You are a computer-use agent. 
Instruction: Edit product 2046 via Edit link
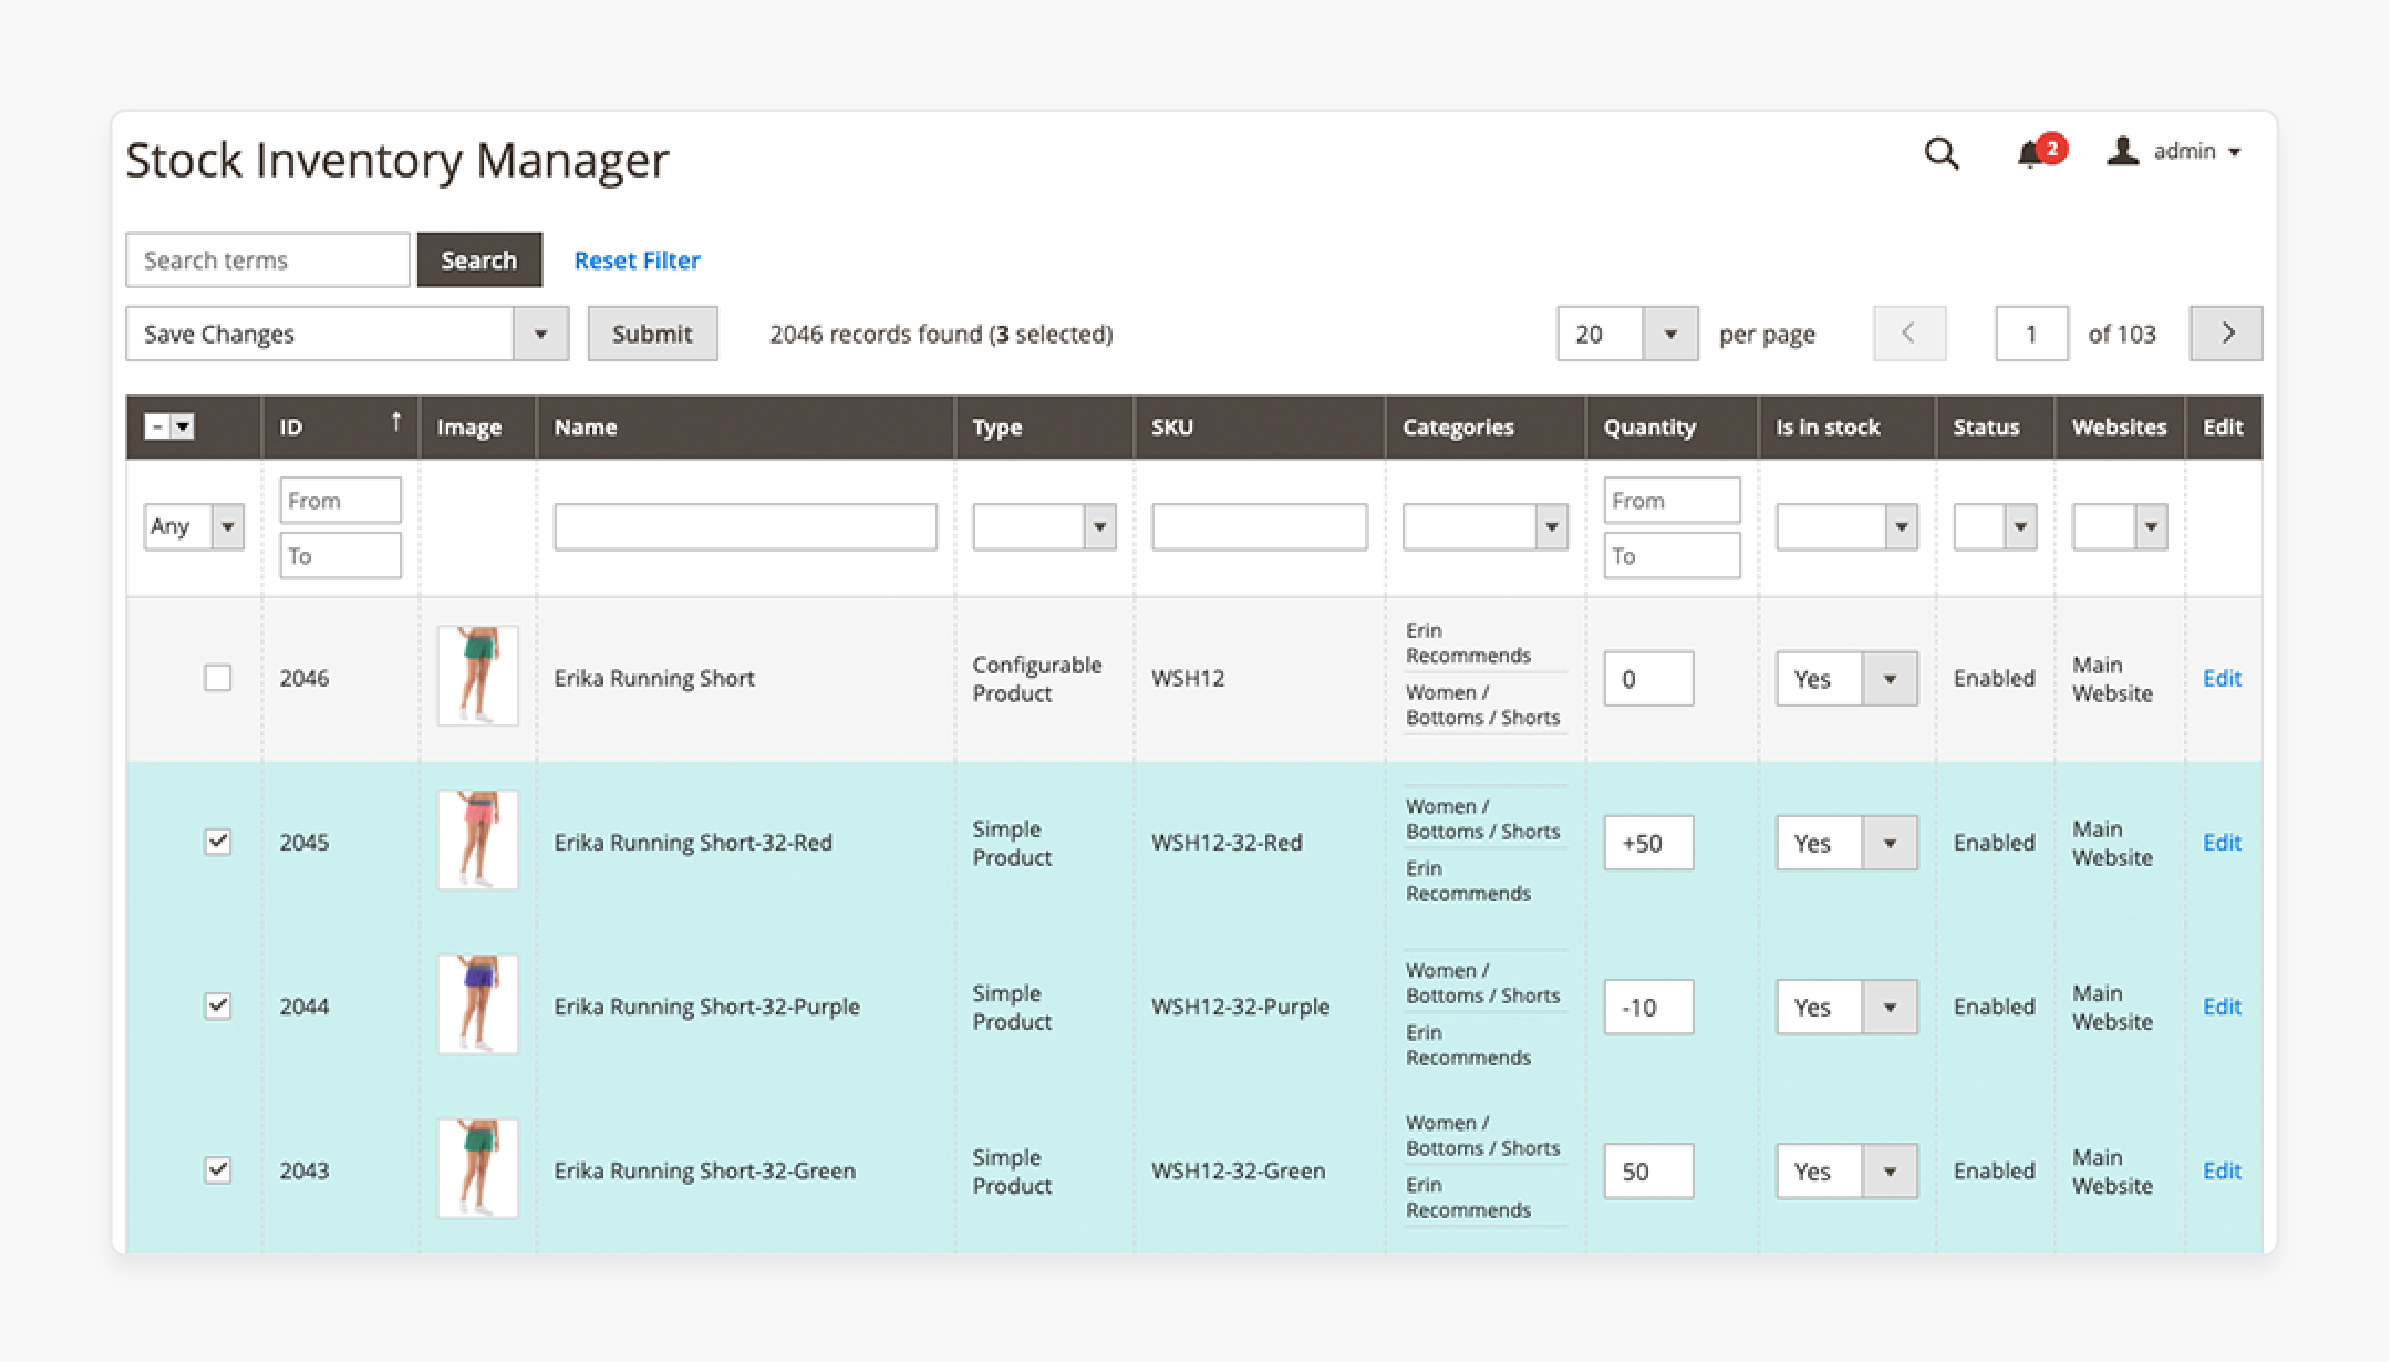click(2222, 678)
